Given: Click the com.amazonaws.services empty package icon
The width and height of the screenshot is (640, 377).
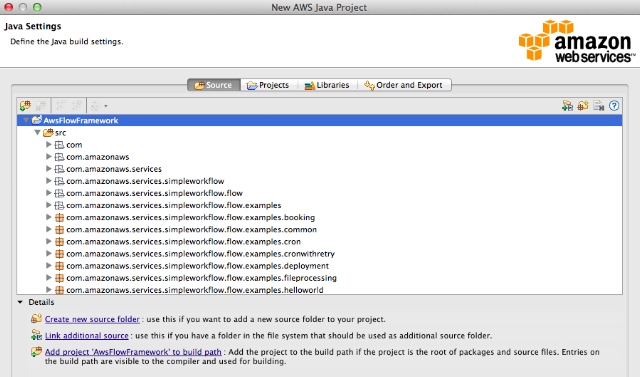Looking at the screenshot, I should 60,169.
